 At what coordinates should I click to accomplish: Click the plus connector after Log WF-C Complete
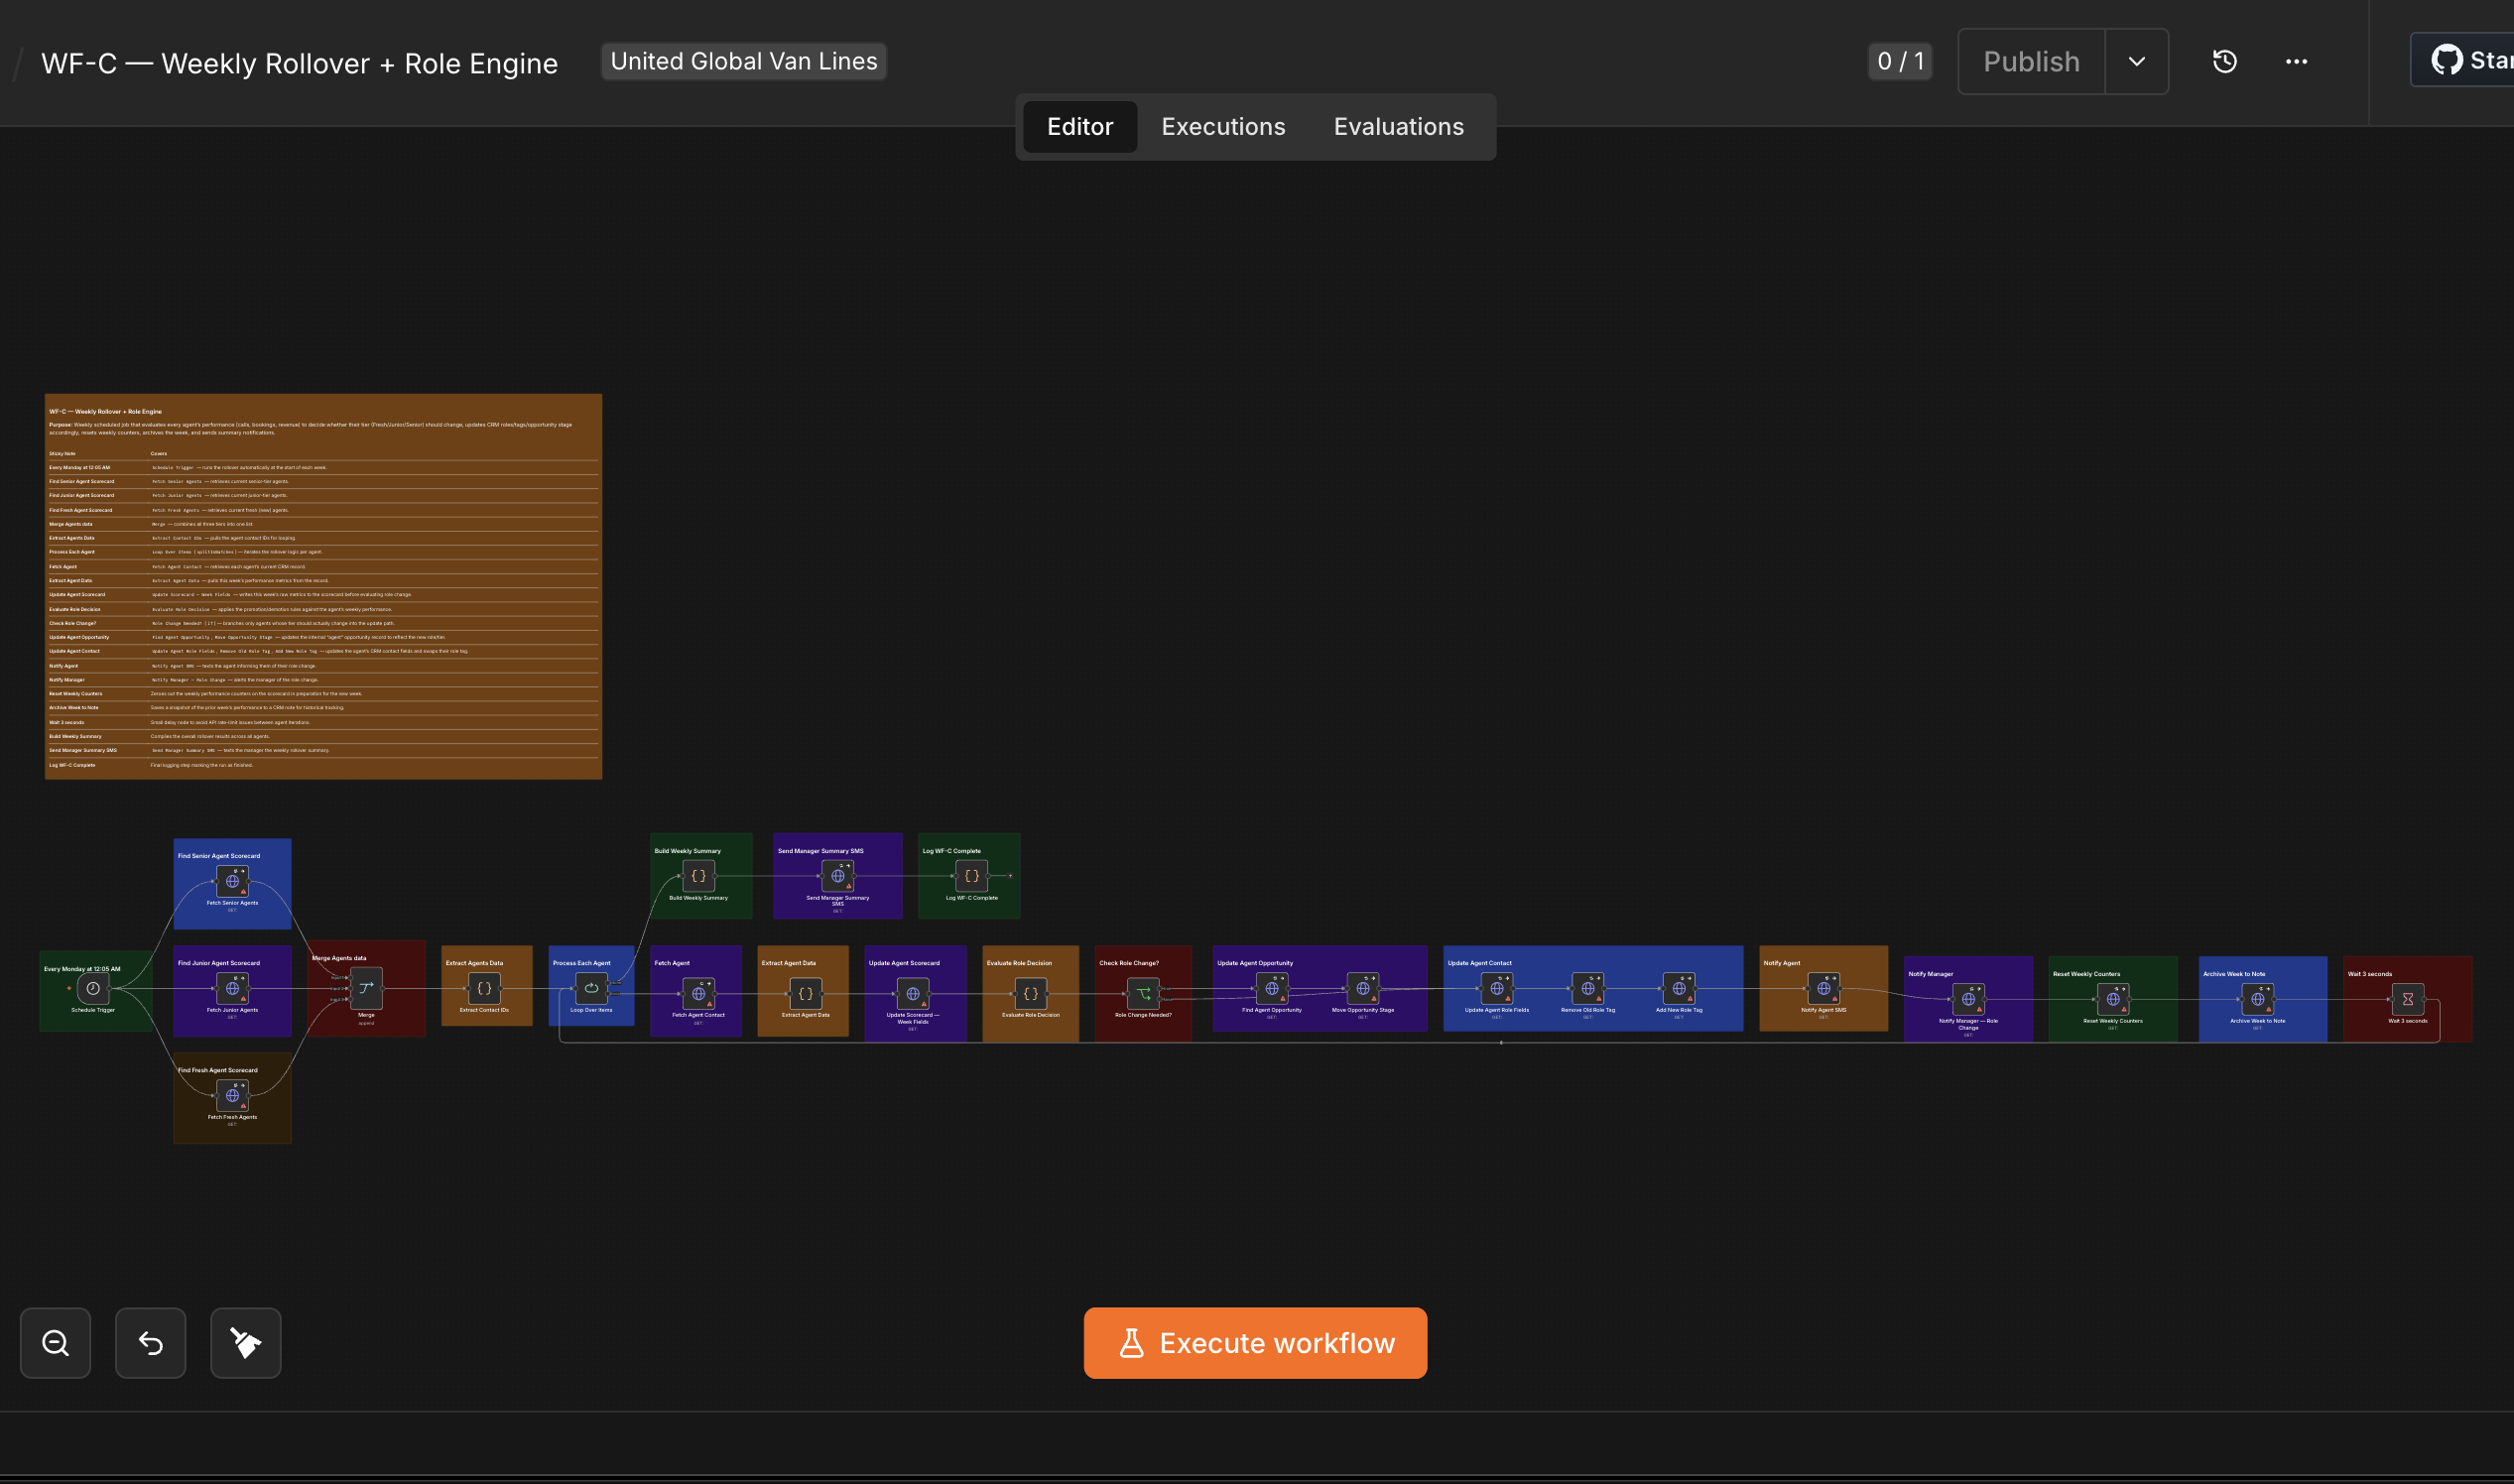[1010, 876]
